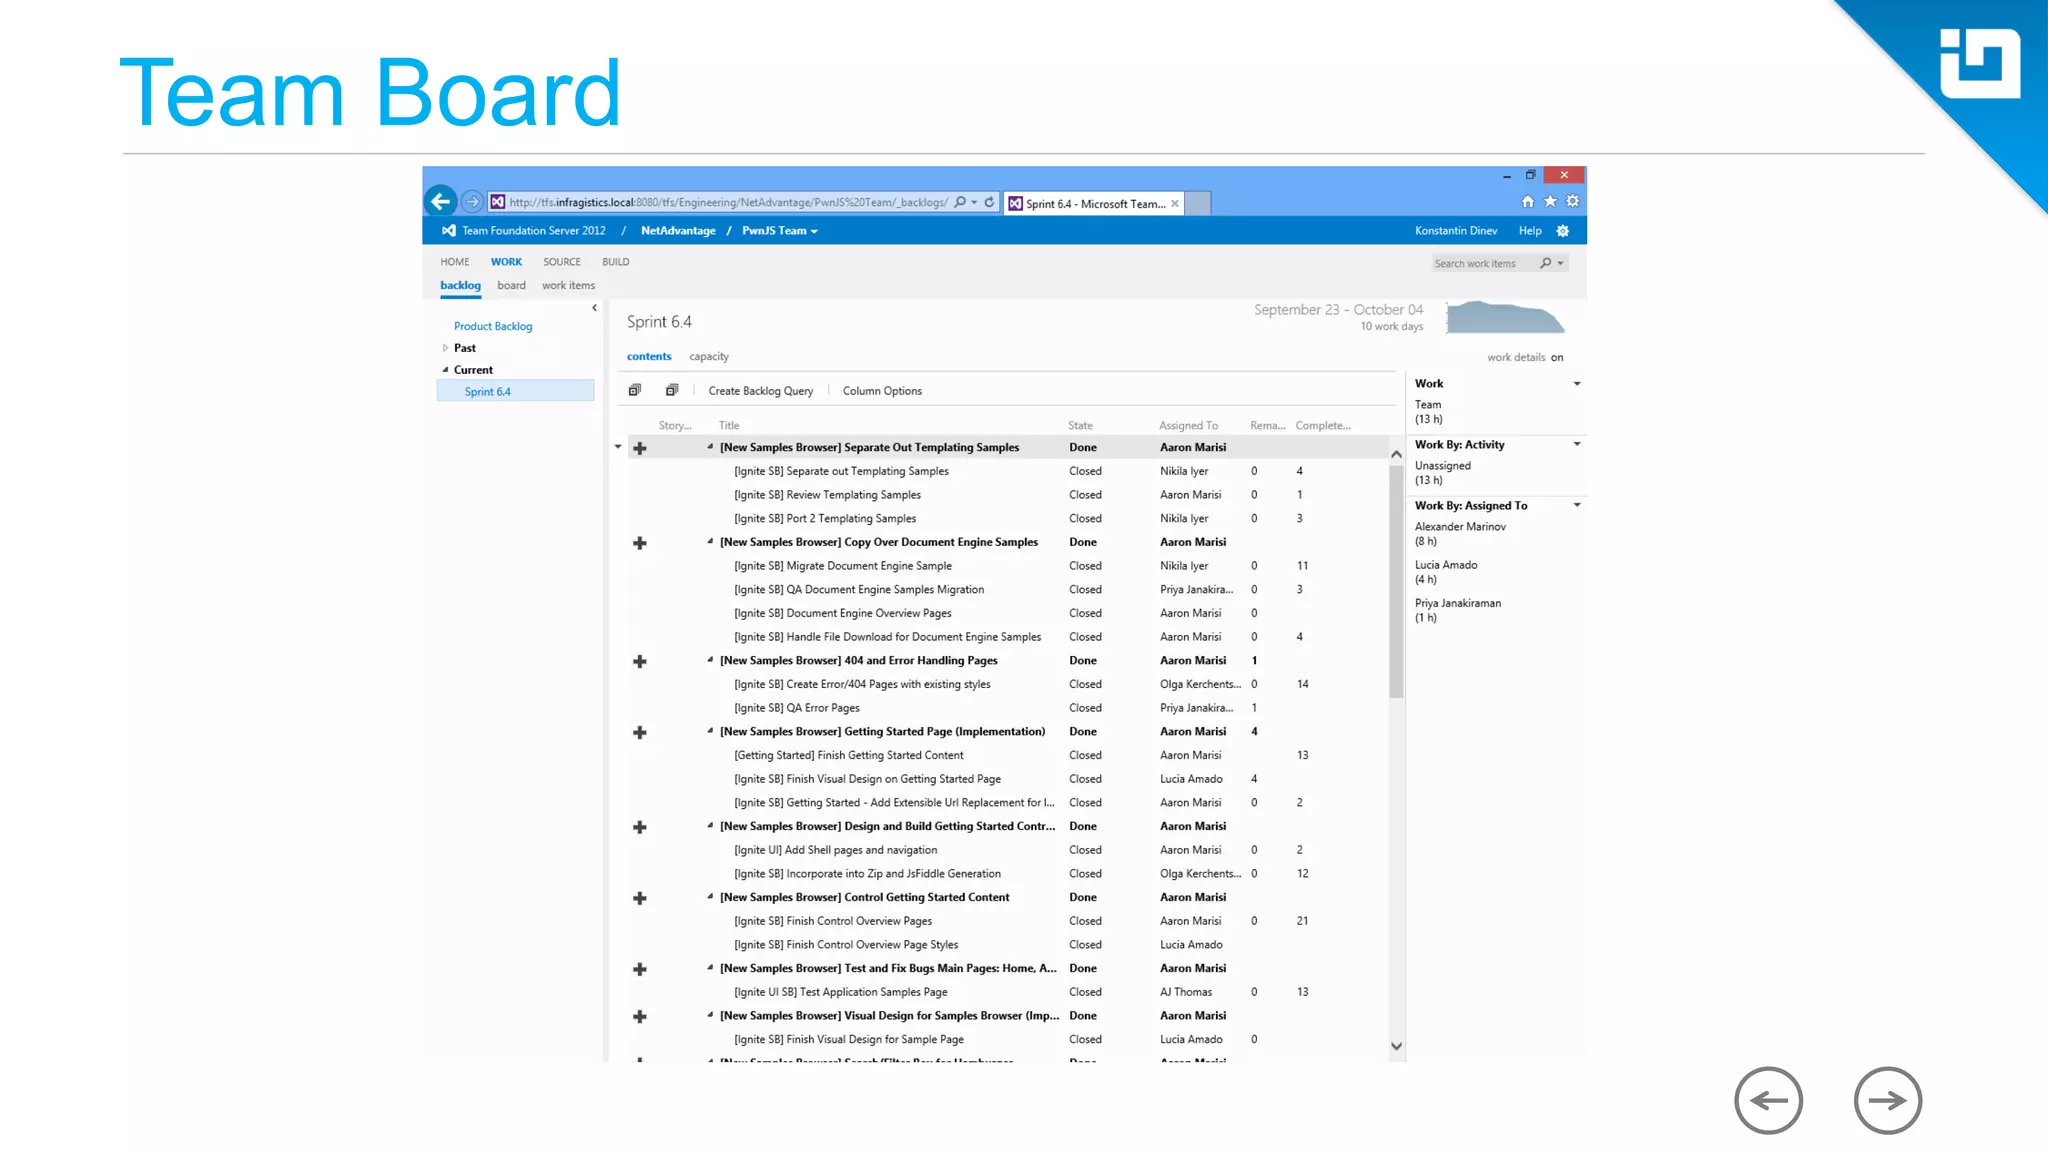The image size is (2048, 1152).
Task: Open Column Options
Action: (882, 391)
